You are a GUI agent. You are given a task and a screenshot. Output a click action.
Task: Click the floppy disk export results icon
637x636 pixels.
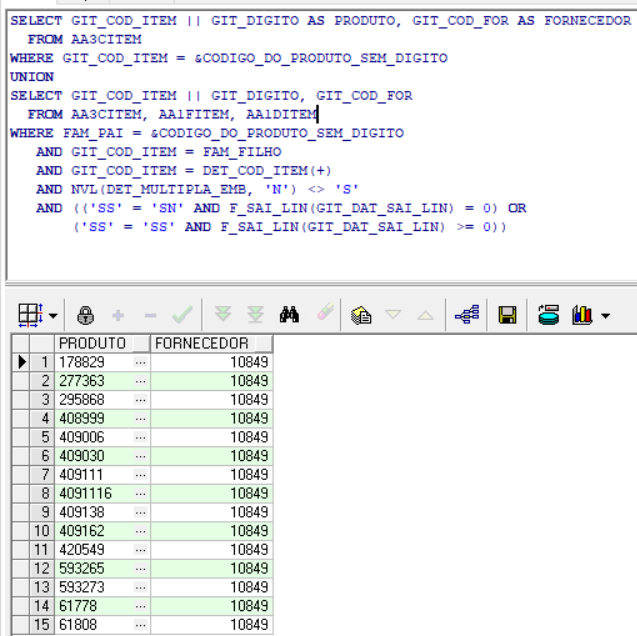(x=507, y=315)
